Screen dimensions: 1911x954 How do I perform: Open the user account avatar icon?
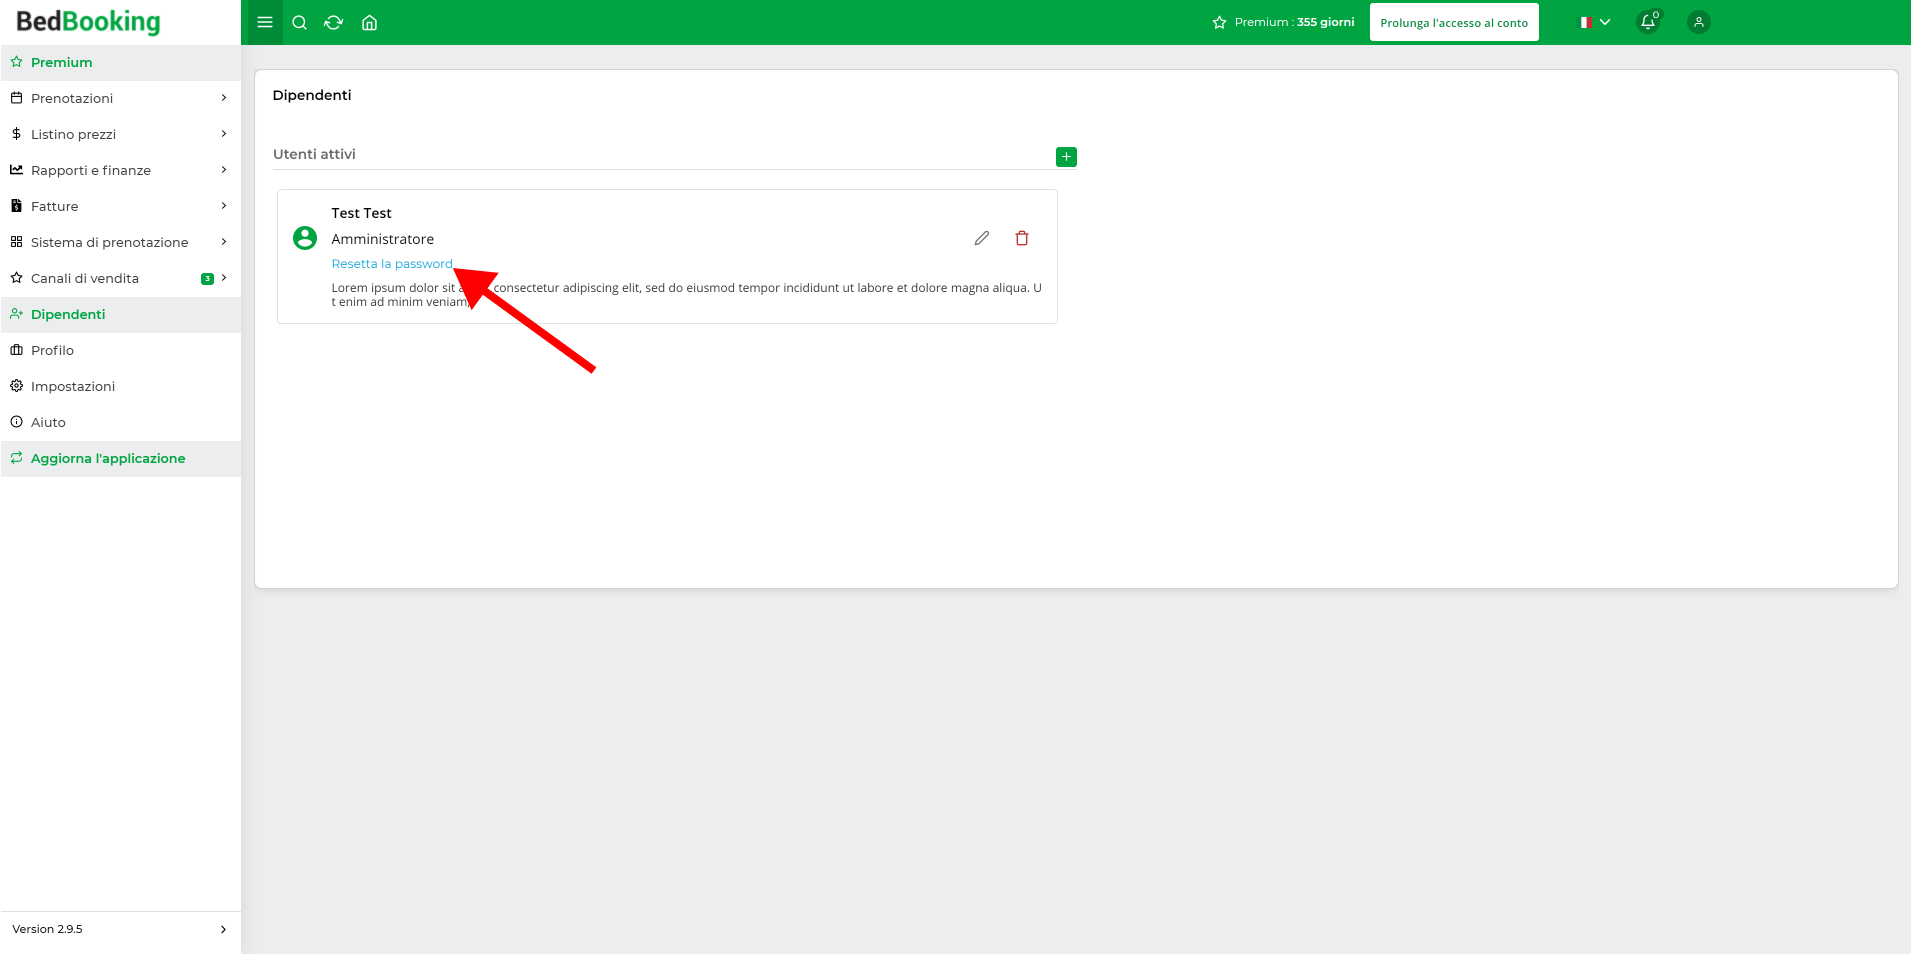pos(1698,22)
